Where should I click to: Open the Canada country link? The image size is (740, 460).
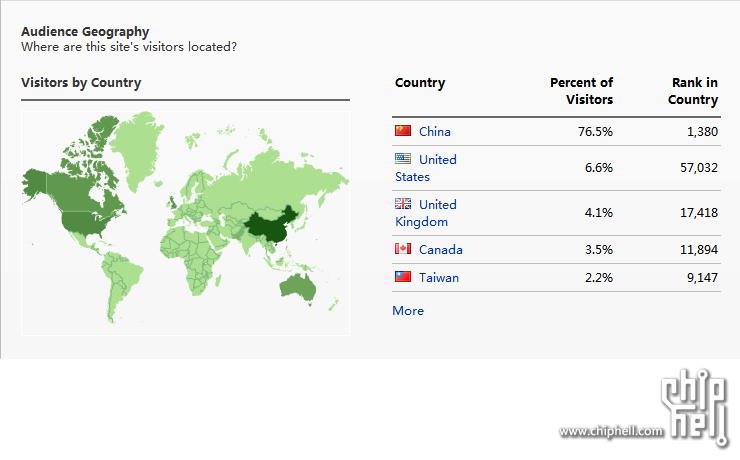pyautogui.click(x=441, y=250)
